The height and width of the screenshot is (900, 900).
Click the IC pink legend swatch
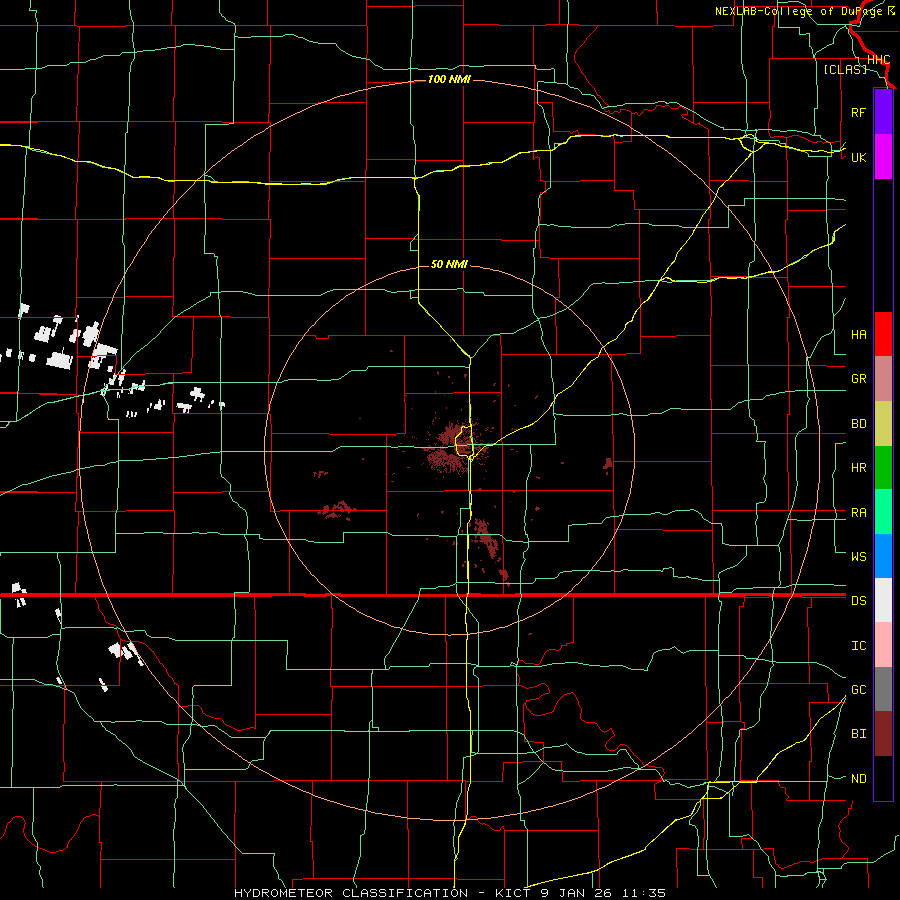pos(883,645)
